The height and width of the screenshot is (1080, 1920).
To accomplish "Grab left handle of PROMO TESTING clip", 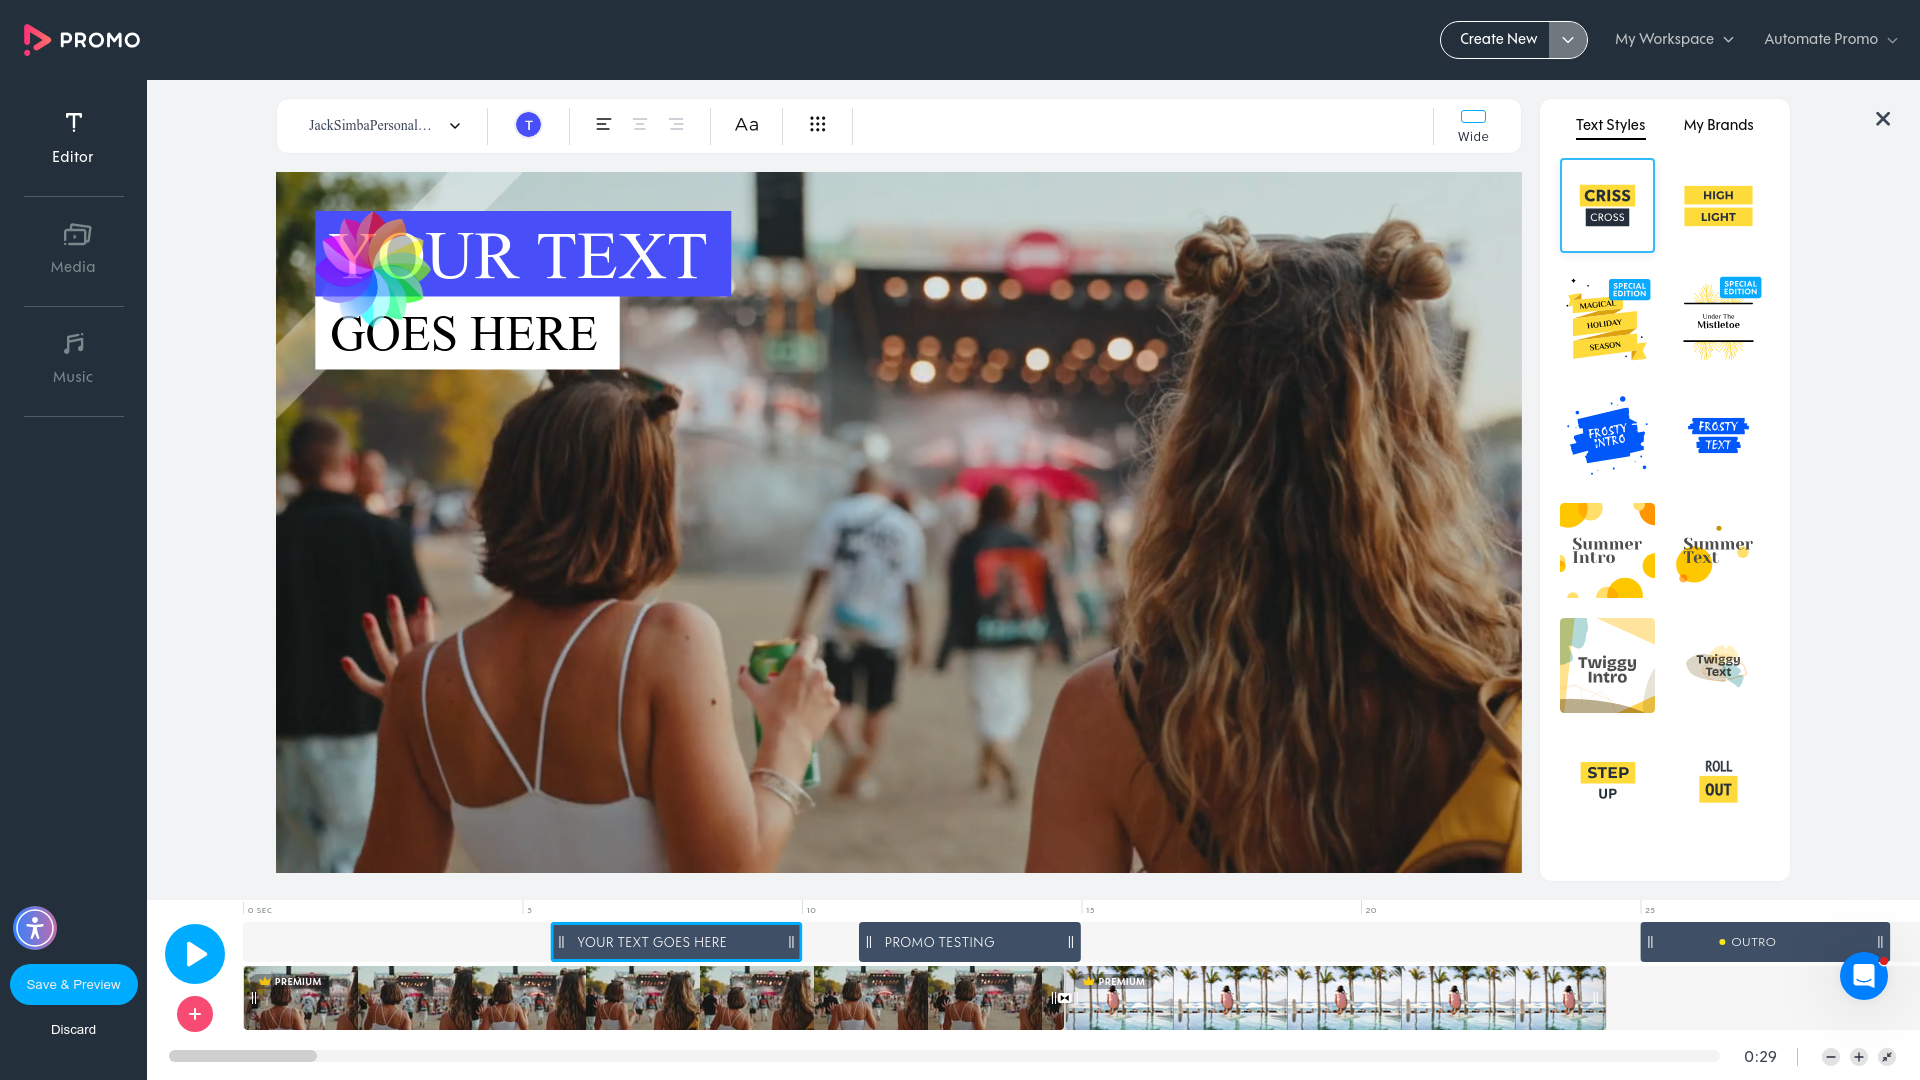I will click(869, 942).
